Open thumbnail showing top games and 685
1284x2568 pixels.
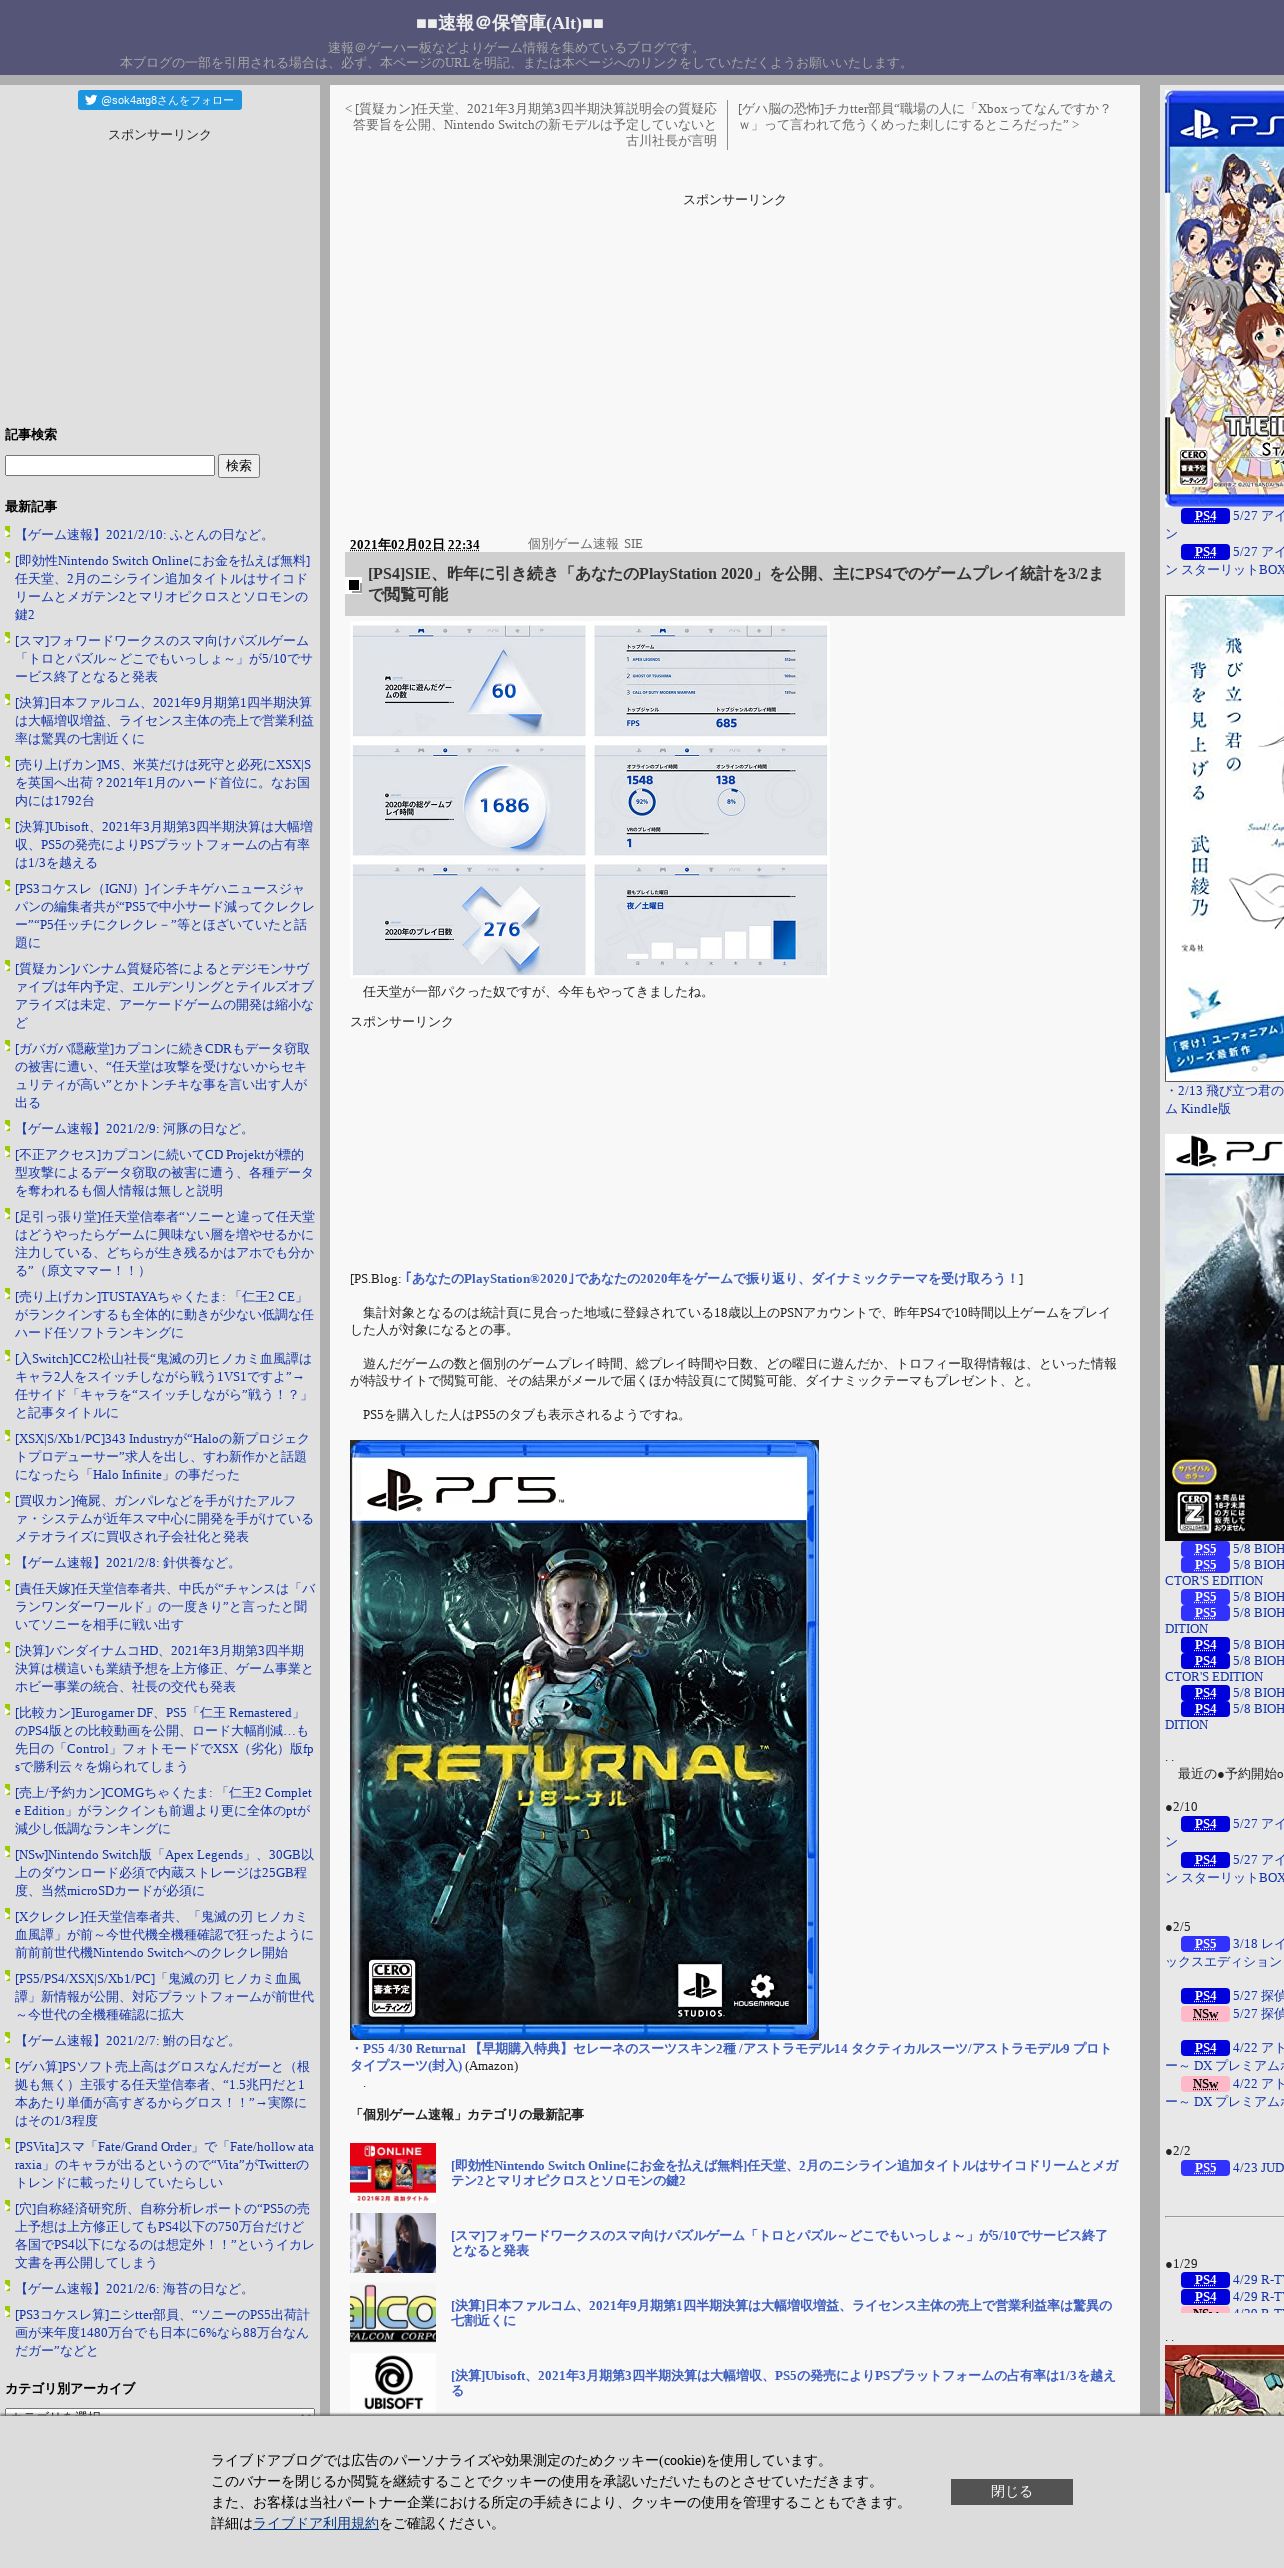pos(711,681)
